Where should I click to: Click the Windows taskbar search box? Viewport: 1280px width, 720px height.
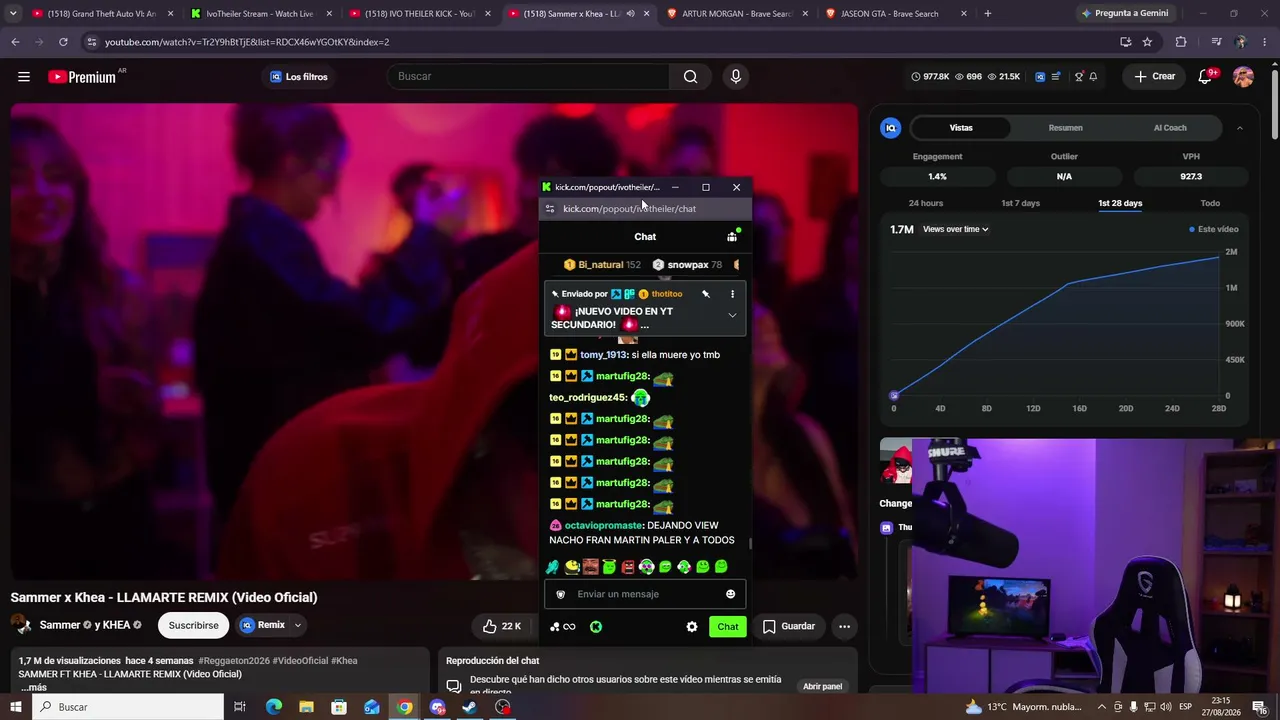[x=128, y=707]
